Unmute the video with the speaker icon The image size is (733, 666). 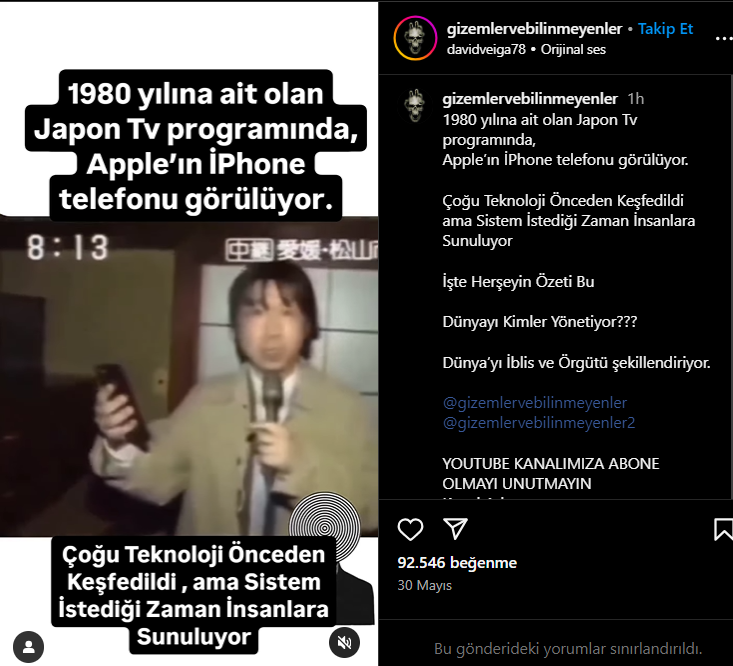tap(344, 642)
